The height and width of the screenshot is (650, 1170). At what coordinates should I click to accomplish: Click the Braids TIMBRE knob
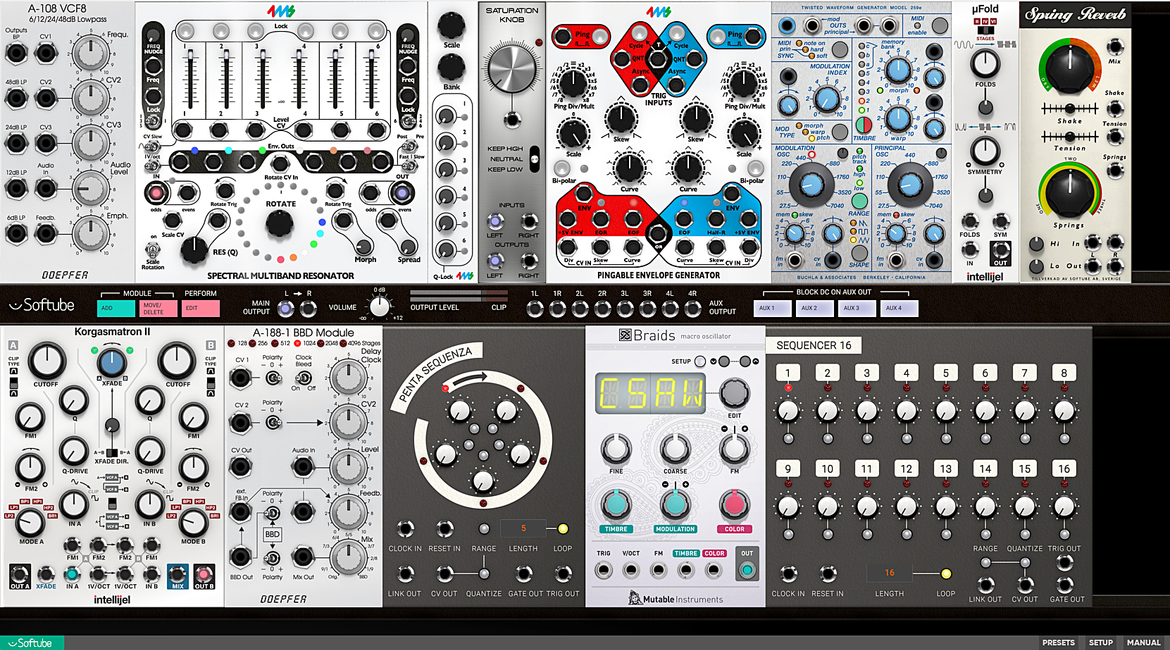pos(616,505)
